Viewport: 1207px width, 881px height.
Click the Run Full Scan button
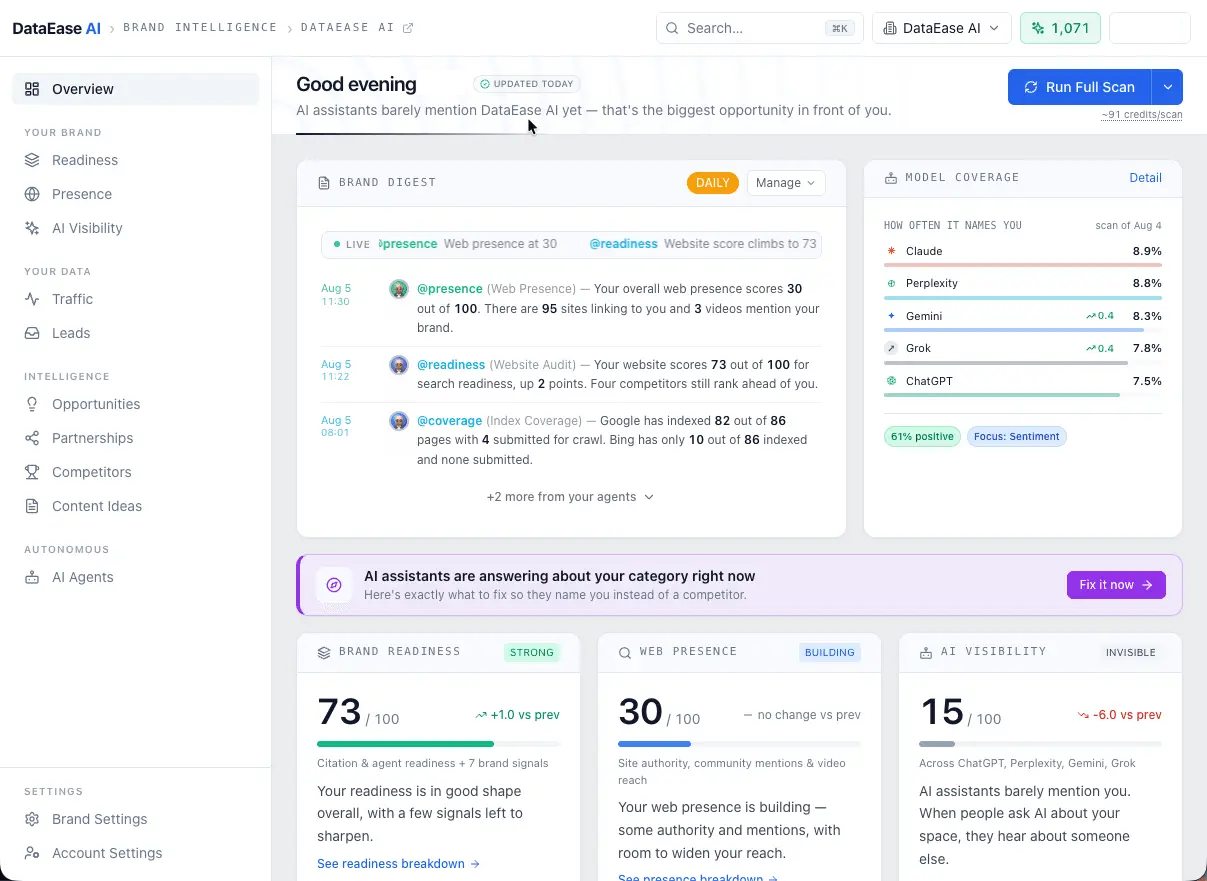tap(1080, 87)
